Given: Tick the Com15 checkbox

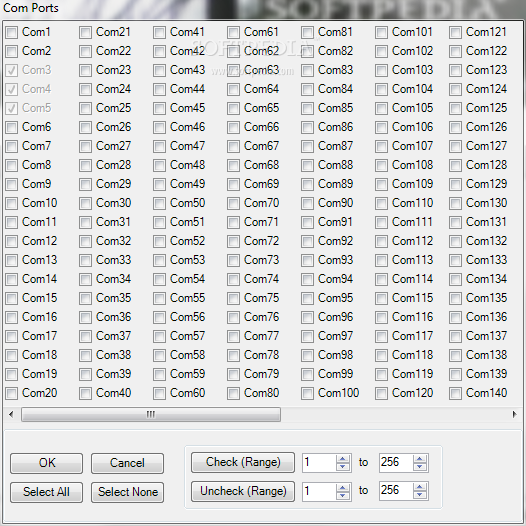Looking at the screenshot, I should click(12, 298).
